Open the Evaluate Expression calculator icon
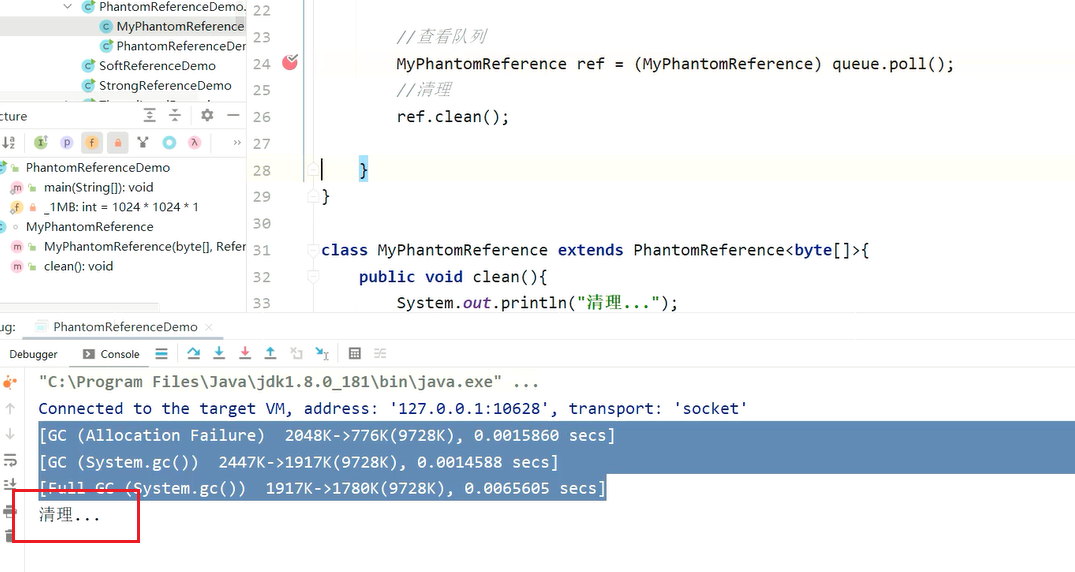Screen dimensions: 1075x572 click(354, 353)
